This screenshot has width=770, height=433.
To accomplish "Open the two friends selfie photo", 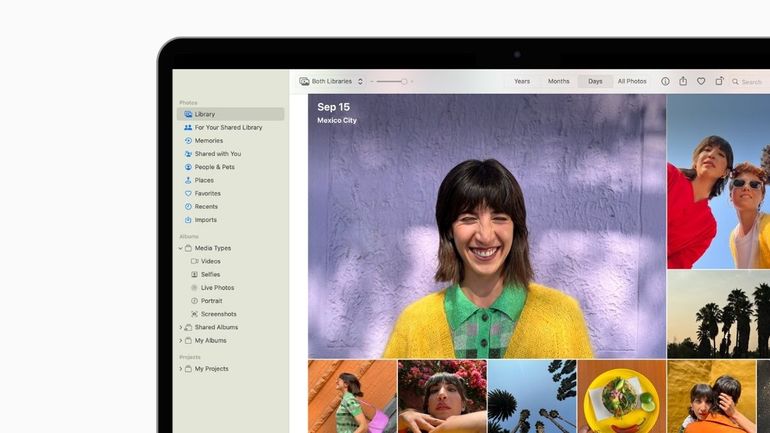I will click(x=718, y=181).
